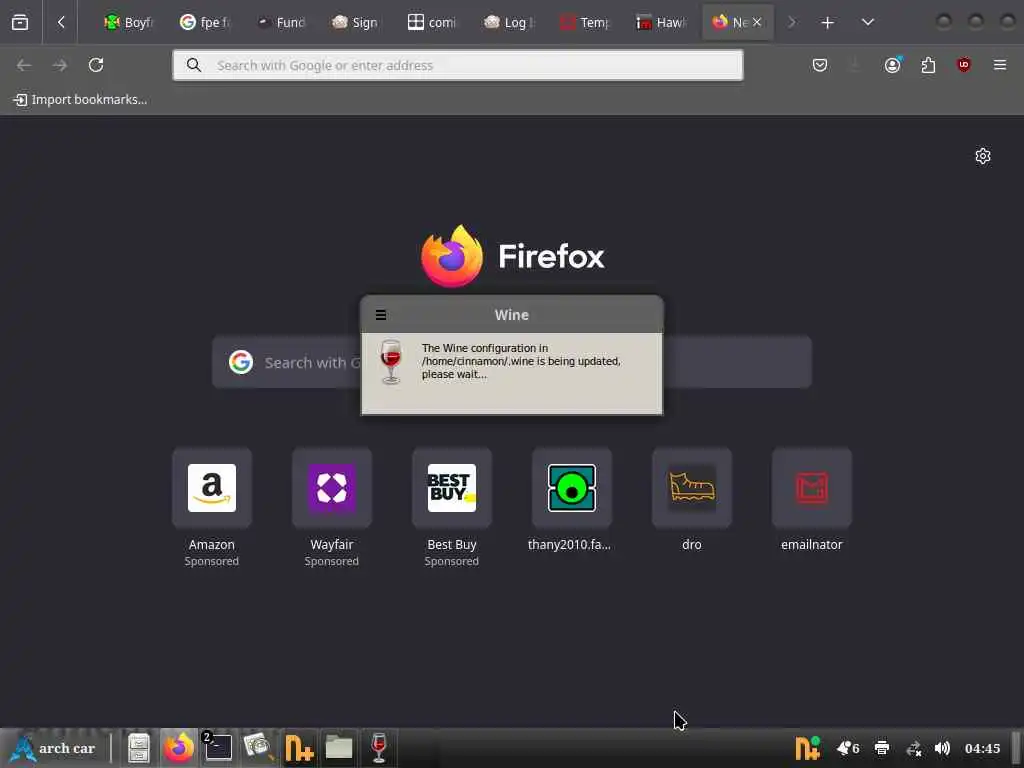Go forward with the forward arrow
This screenshot has height=768, width=1024.
(59, 65)
